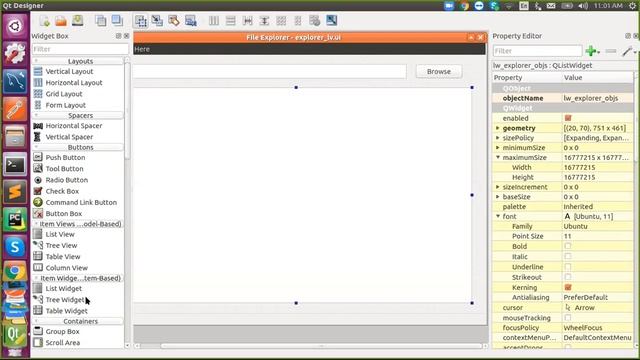Toggle the Kerning font checkbox
This screenshot has height=360, width=640.
point(568,287)
